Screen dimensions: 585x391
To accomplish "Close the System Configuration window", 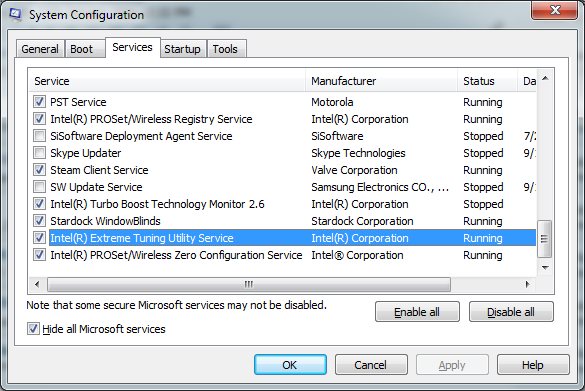I will tap(554, 10).
